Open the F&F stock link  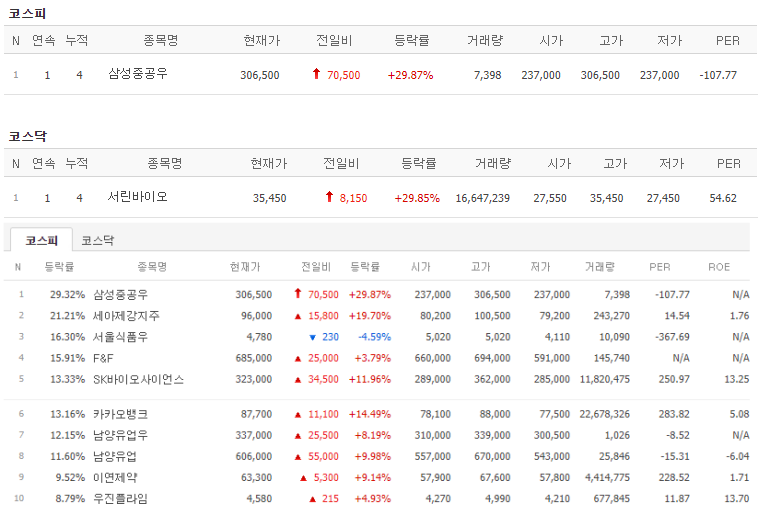click(x=103, y=358)
